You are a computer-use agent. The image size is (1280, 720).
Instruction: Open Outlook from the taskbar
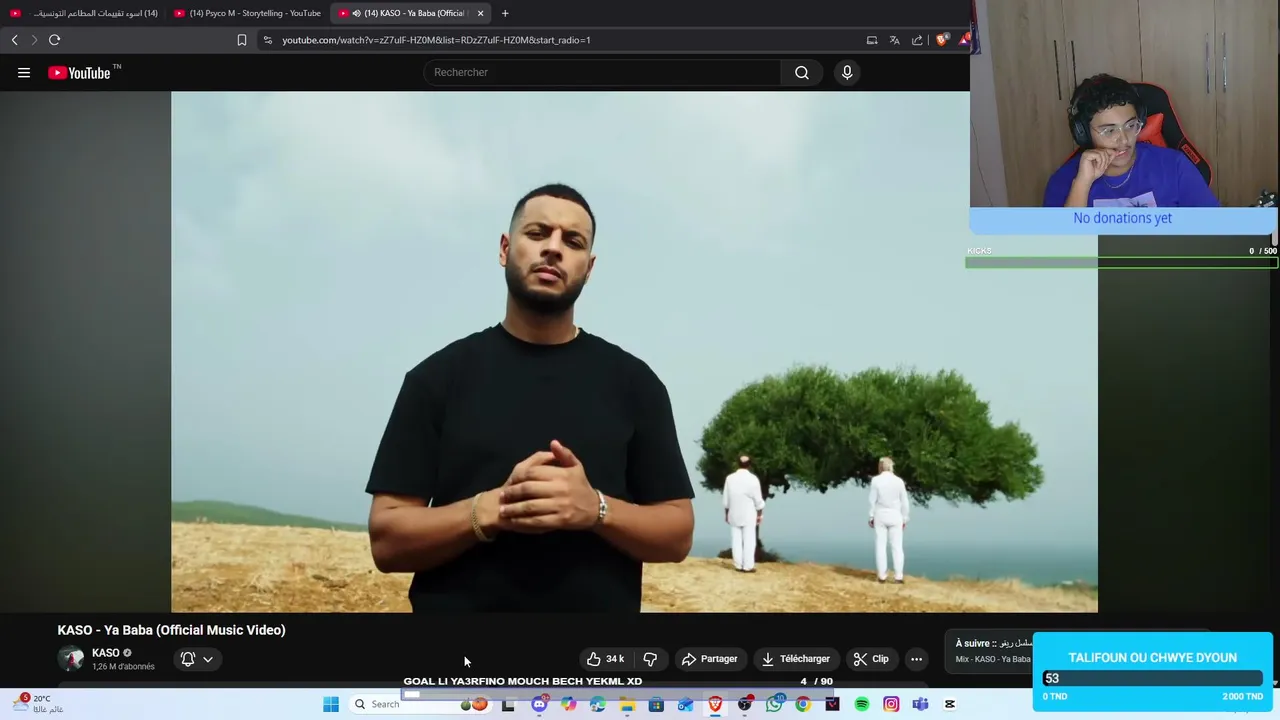tap(685, 704)
